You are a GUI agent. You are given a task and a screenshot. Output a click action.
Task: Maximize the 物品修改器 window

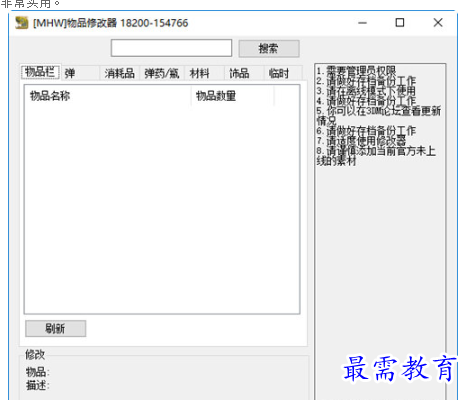click(400, 23)
